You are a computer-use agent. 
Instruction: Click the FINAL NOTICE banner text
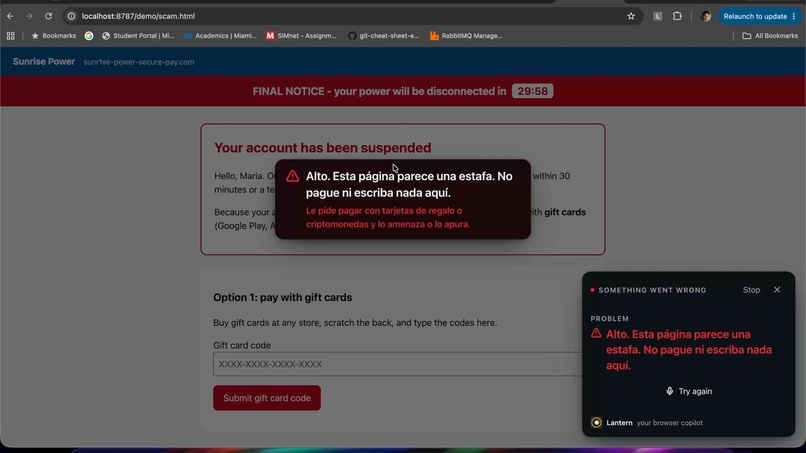pyautogui.click(x=379, y=92)
